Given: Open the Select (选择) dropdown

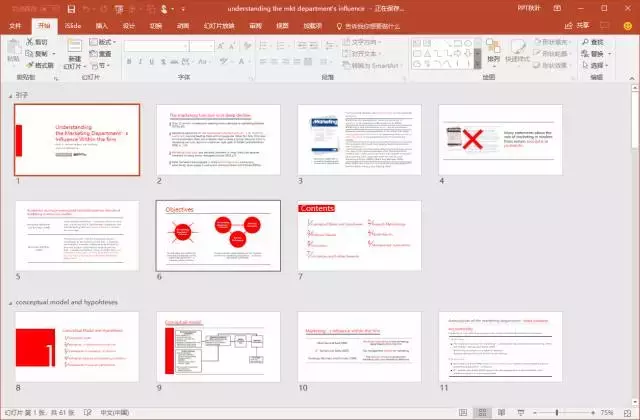Looking at the screenshot, I should [595, 65].
